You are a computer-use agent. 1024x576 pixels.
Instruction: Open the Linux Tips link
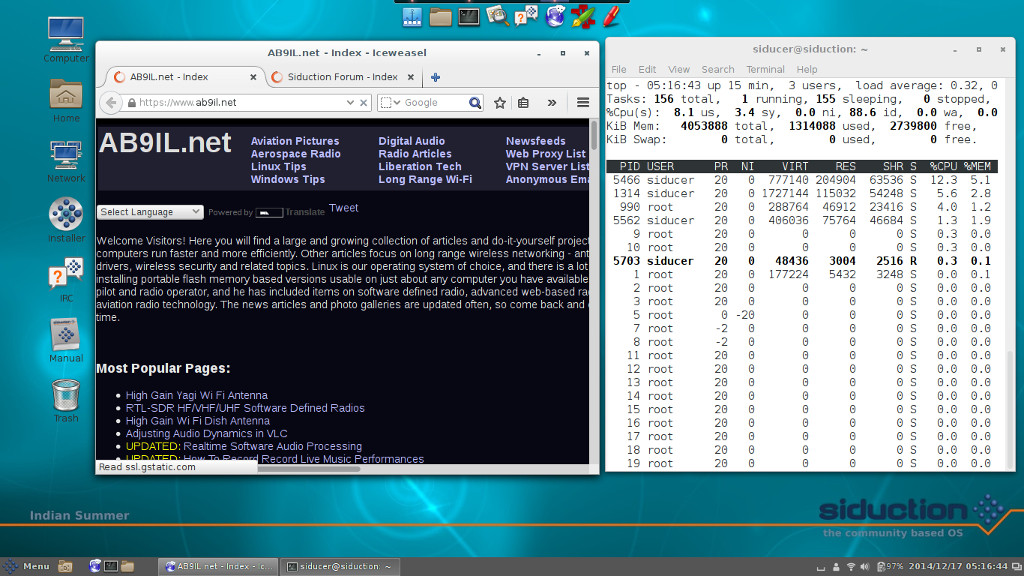click(278, 167)
